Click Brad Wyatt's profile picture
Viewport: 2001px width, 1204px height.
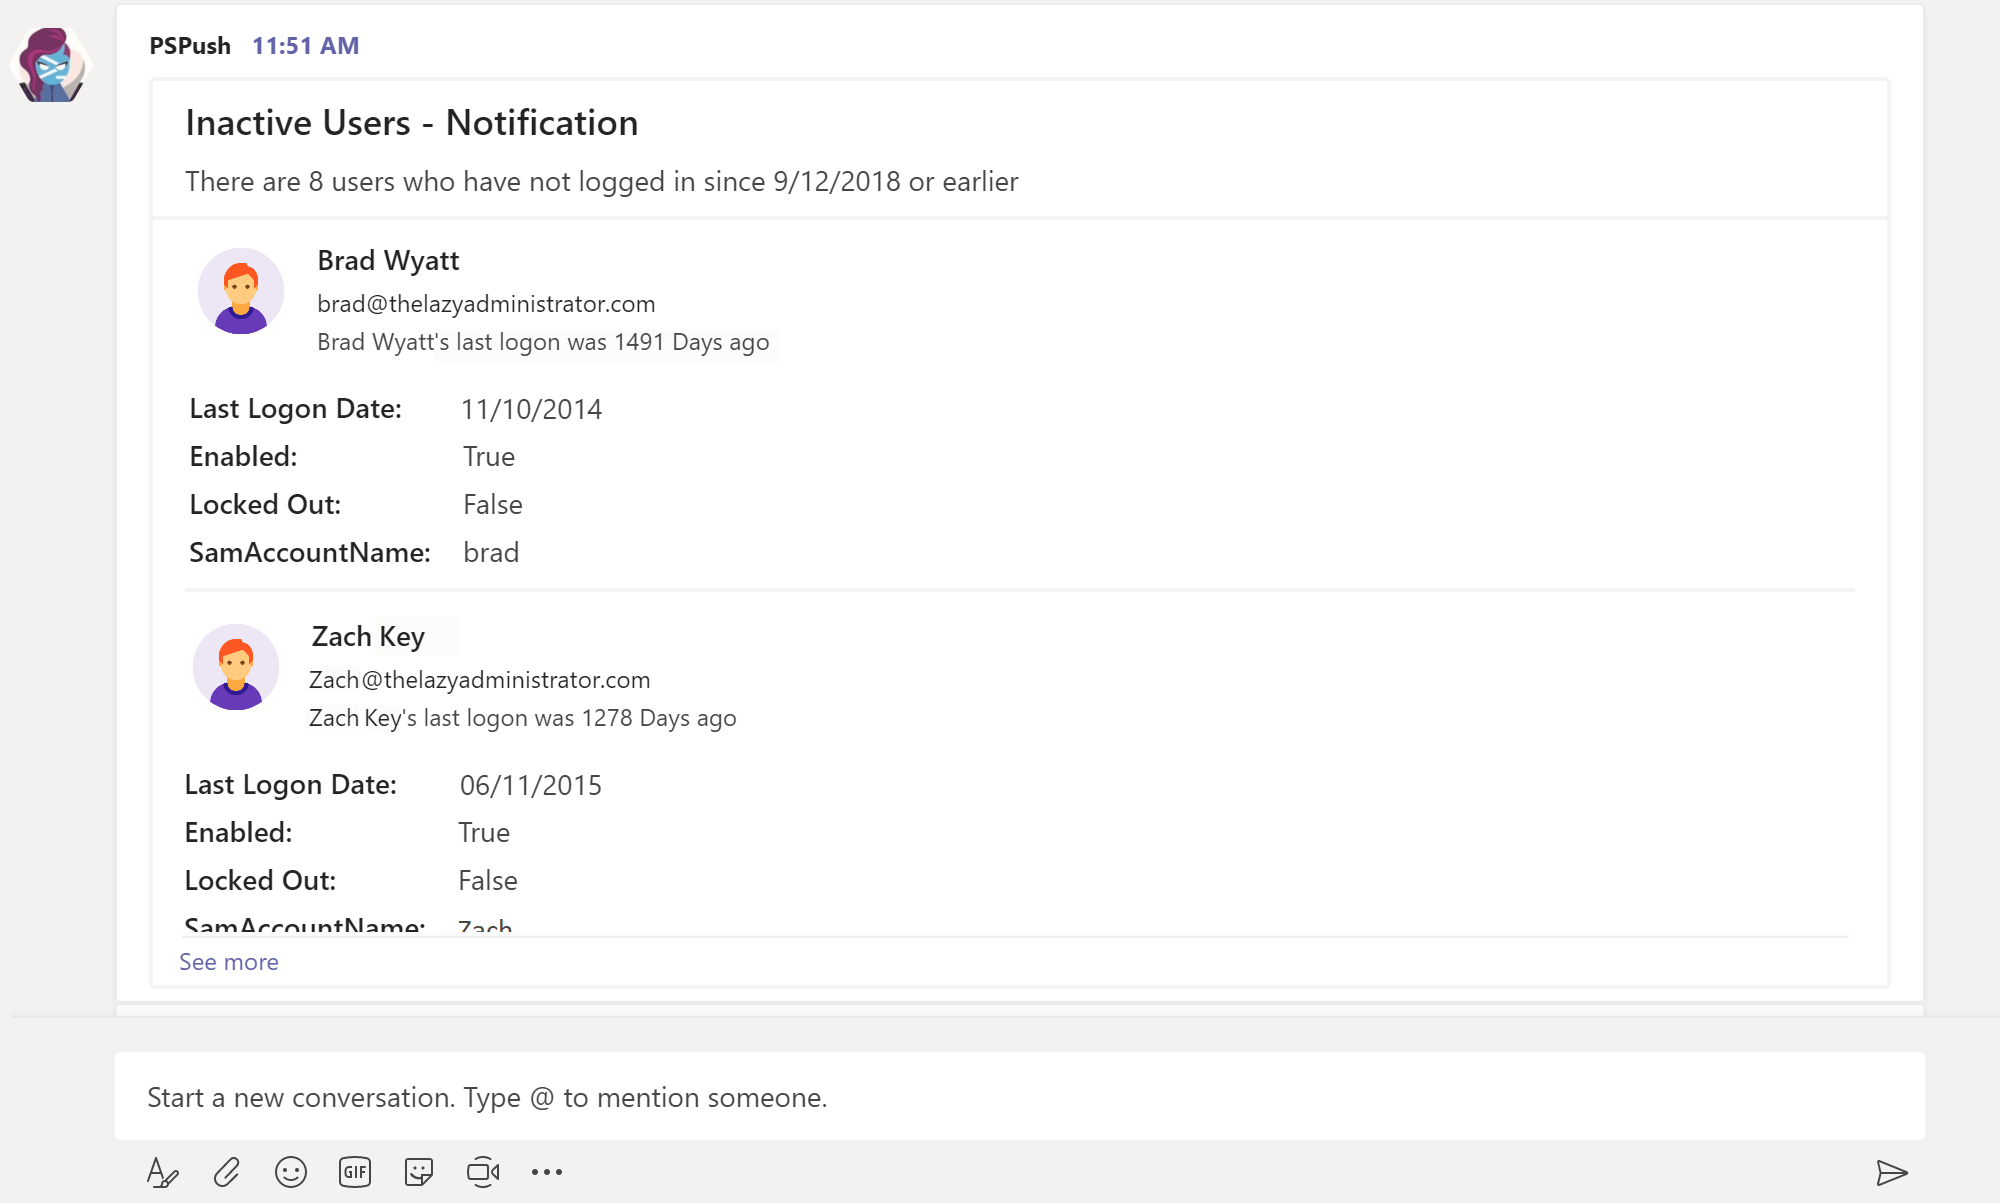pos(241,291)
